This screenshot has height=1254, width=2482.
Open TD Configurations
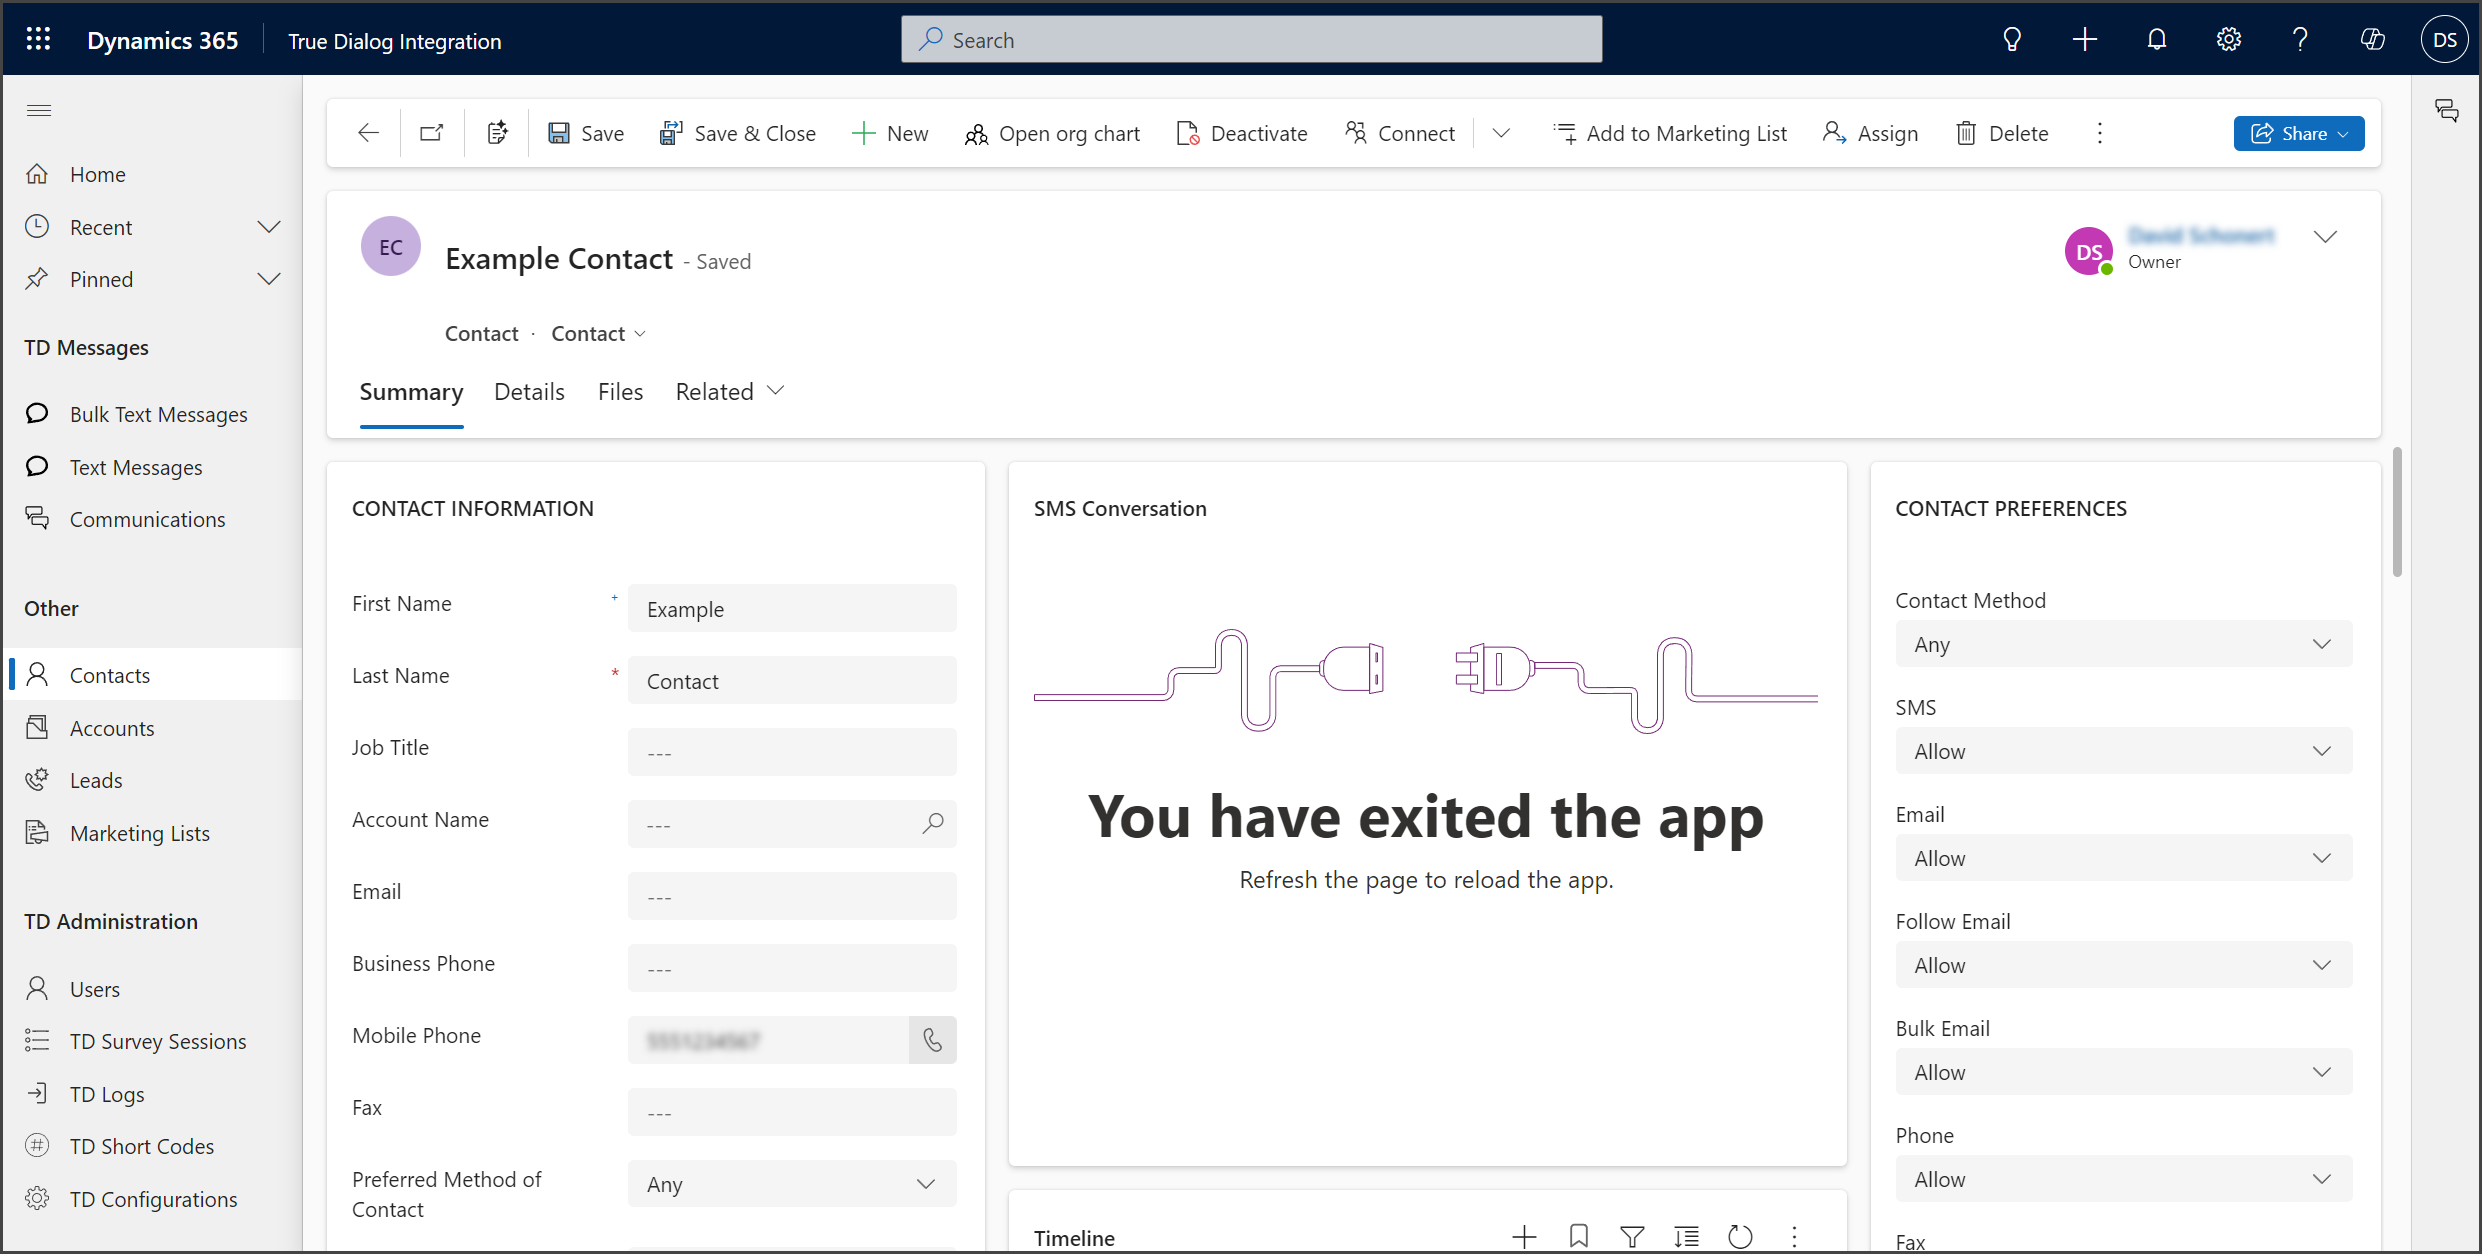(x=154, y=1199)
